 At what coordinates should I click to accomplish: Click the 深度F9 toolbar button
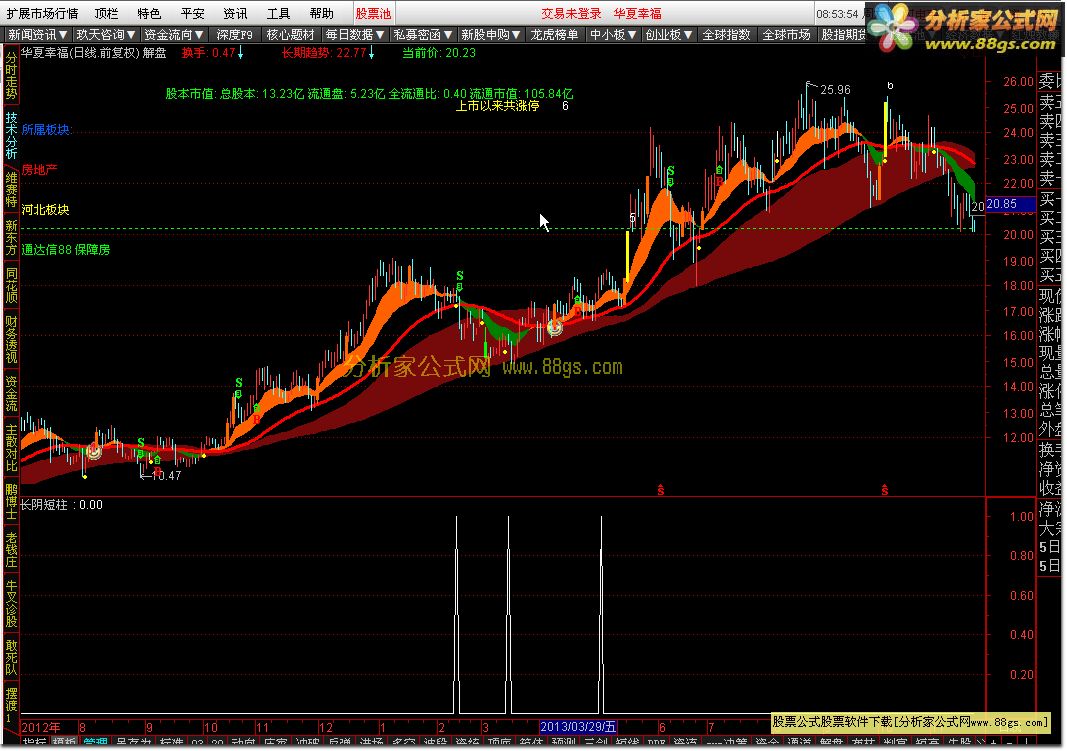click(x=234, y=35)
